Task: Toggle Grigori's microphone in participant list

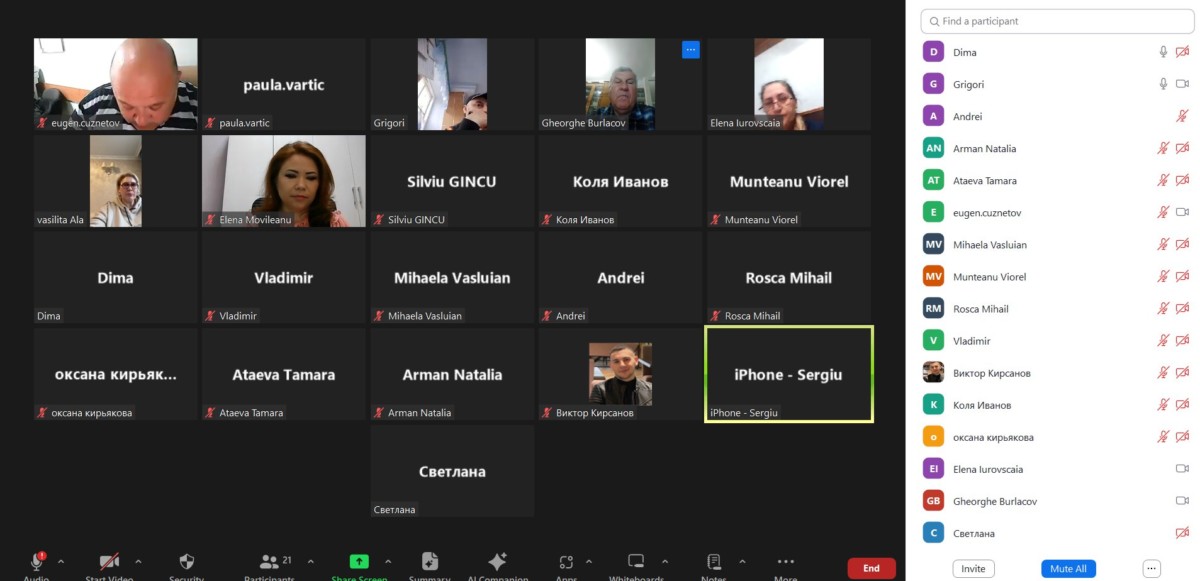Action: 1163,84
